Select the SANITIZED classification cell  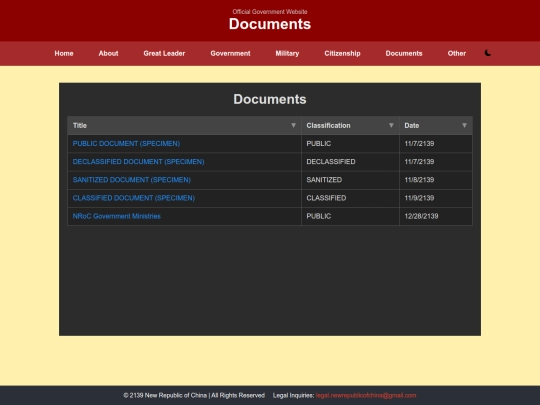(350, 180)
